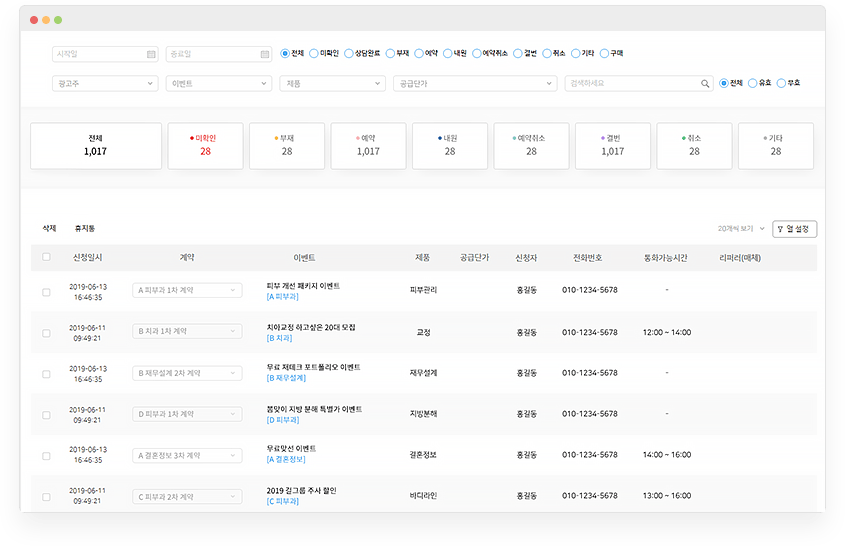845x546 pixels.
Task: Open the start date (시작일) calendar icon
Action: point(151,54)
